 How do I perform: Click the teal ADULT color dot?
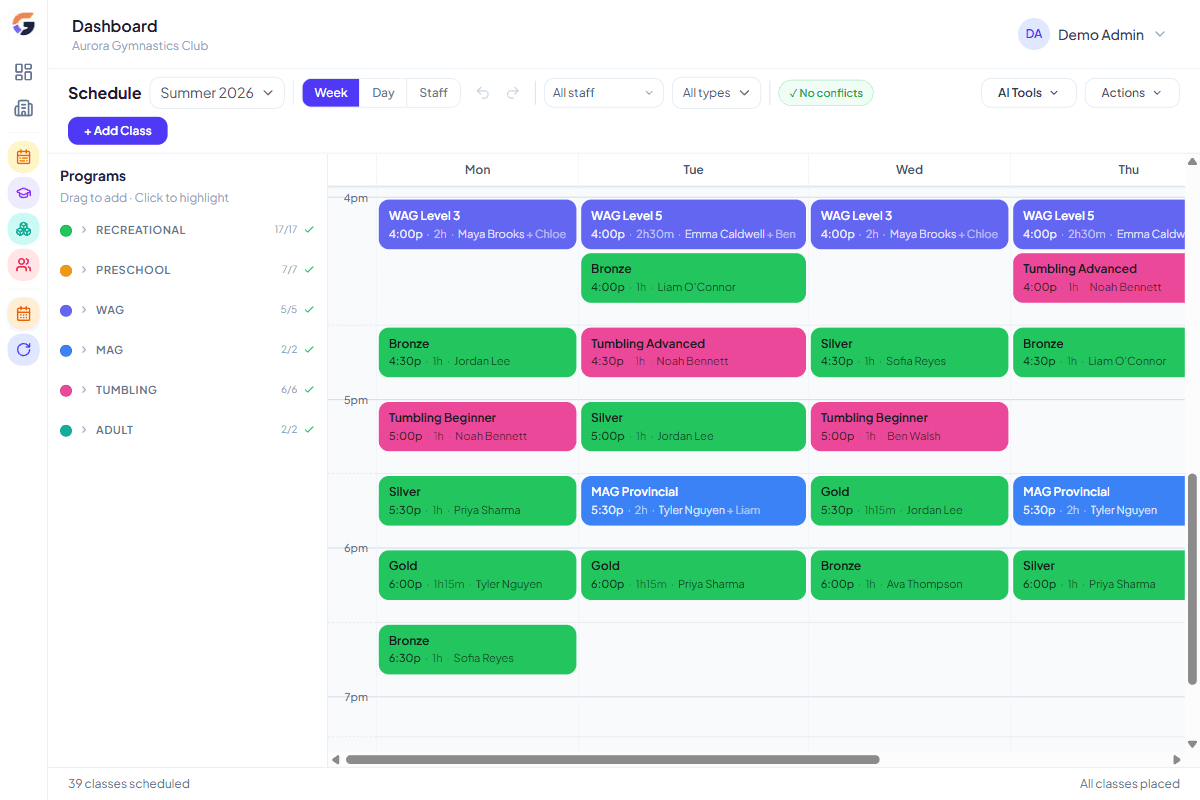66,431
